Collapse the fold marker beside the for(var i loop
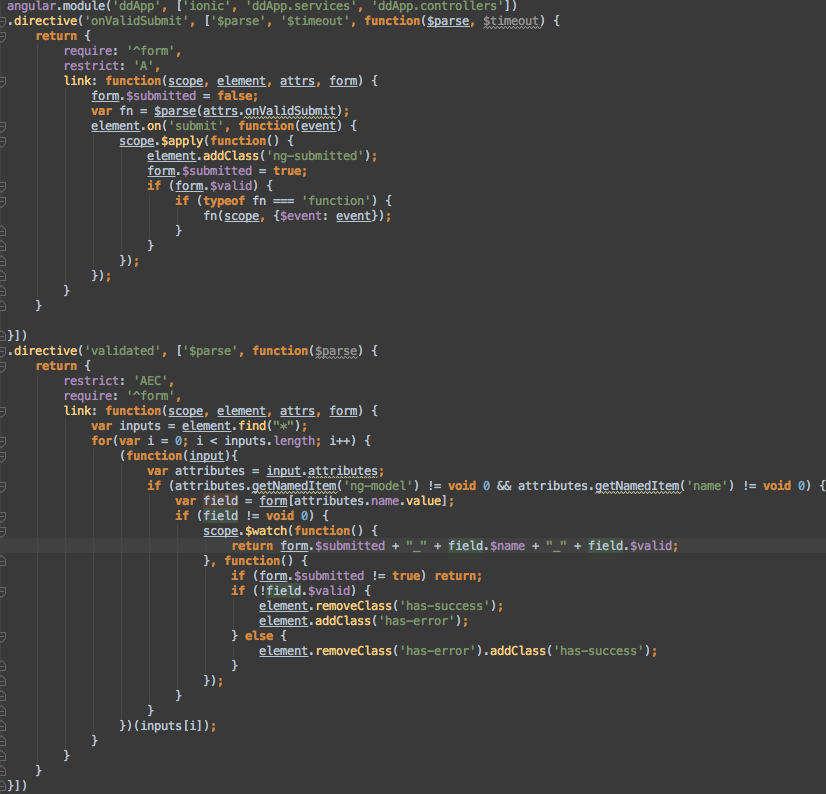The width and height of the screenshot is (826, 794). (x=3, y=442)
